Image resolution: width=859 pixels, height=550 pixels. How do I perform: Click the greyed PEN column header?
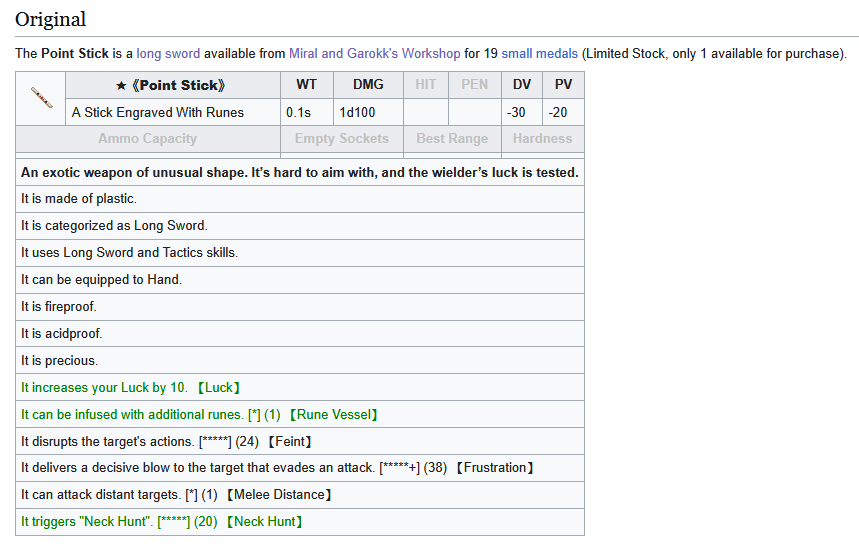[x=474, y=85]
